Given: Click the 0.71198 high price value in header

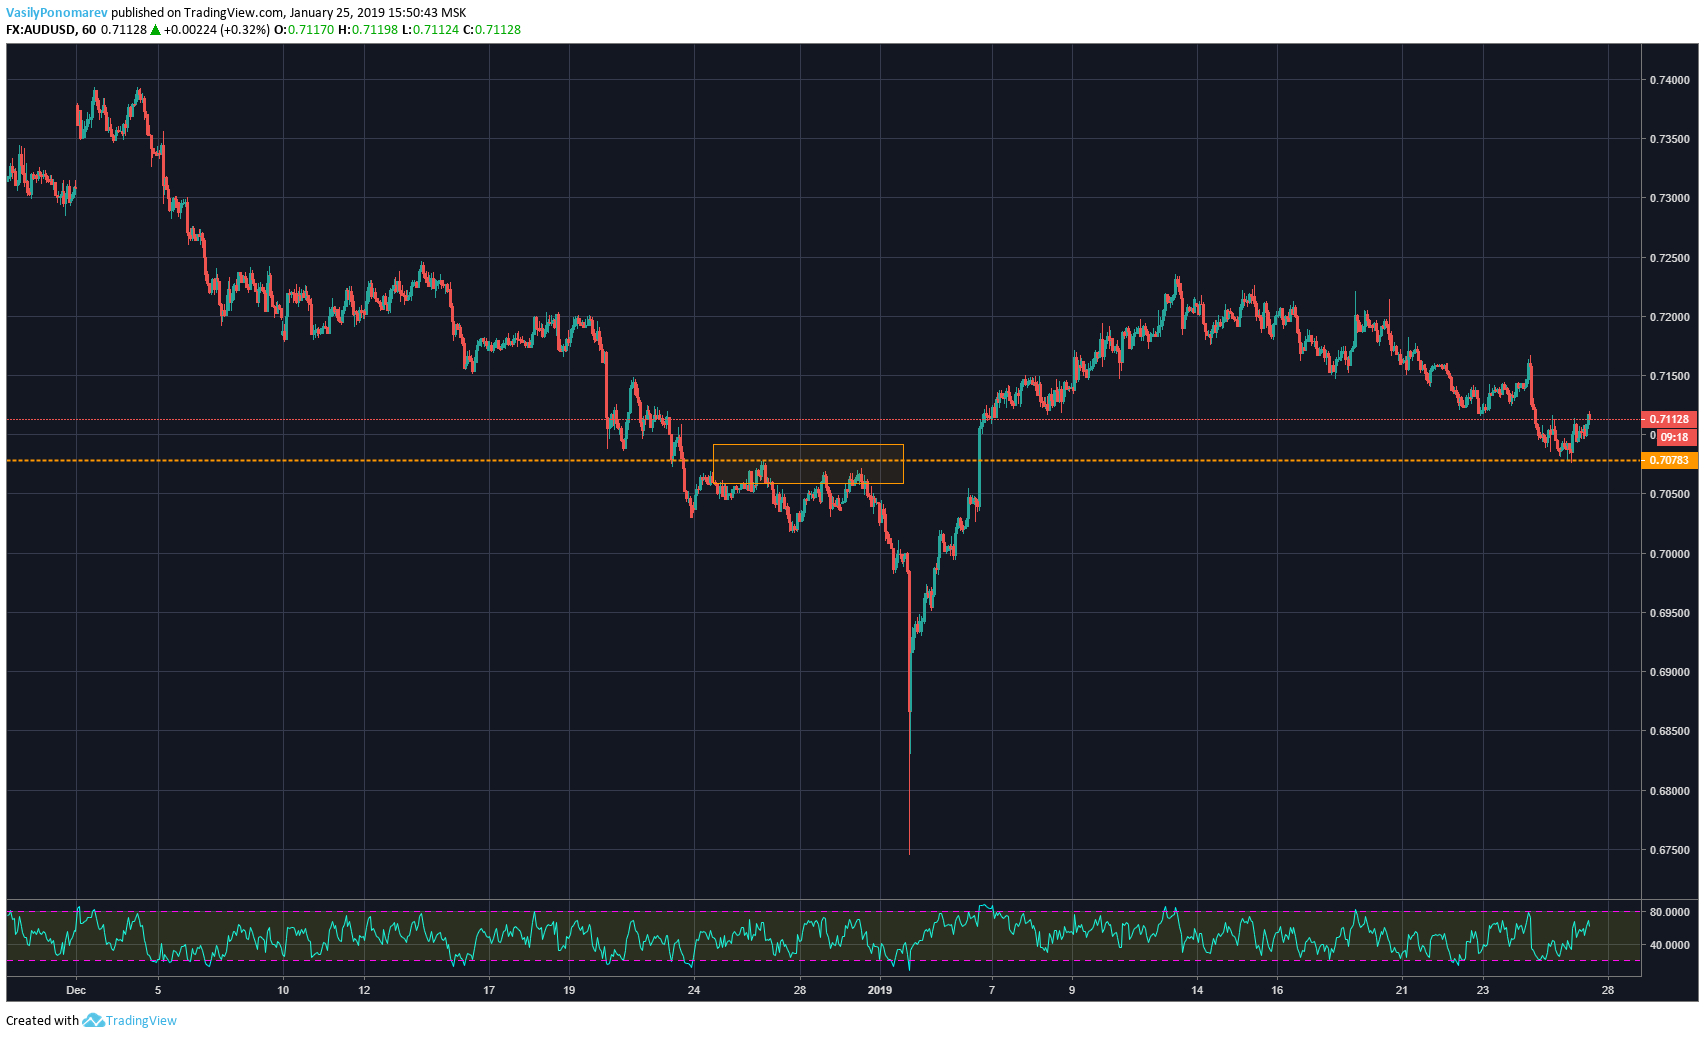Looking at the screenshot, I should pos(374,30).
